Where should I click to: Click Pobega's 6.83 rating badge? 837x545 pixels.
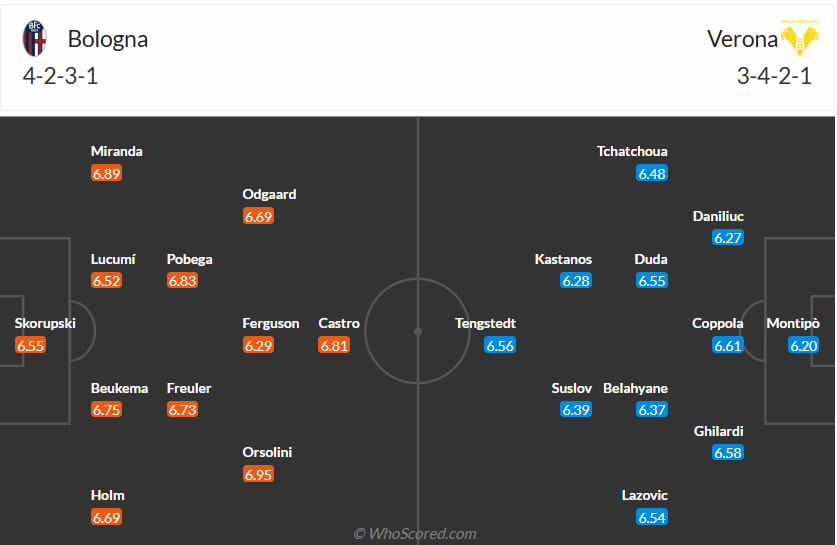(182, 280)
